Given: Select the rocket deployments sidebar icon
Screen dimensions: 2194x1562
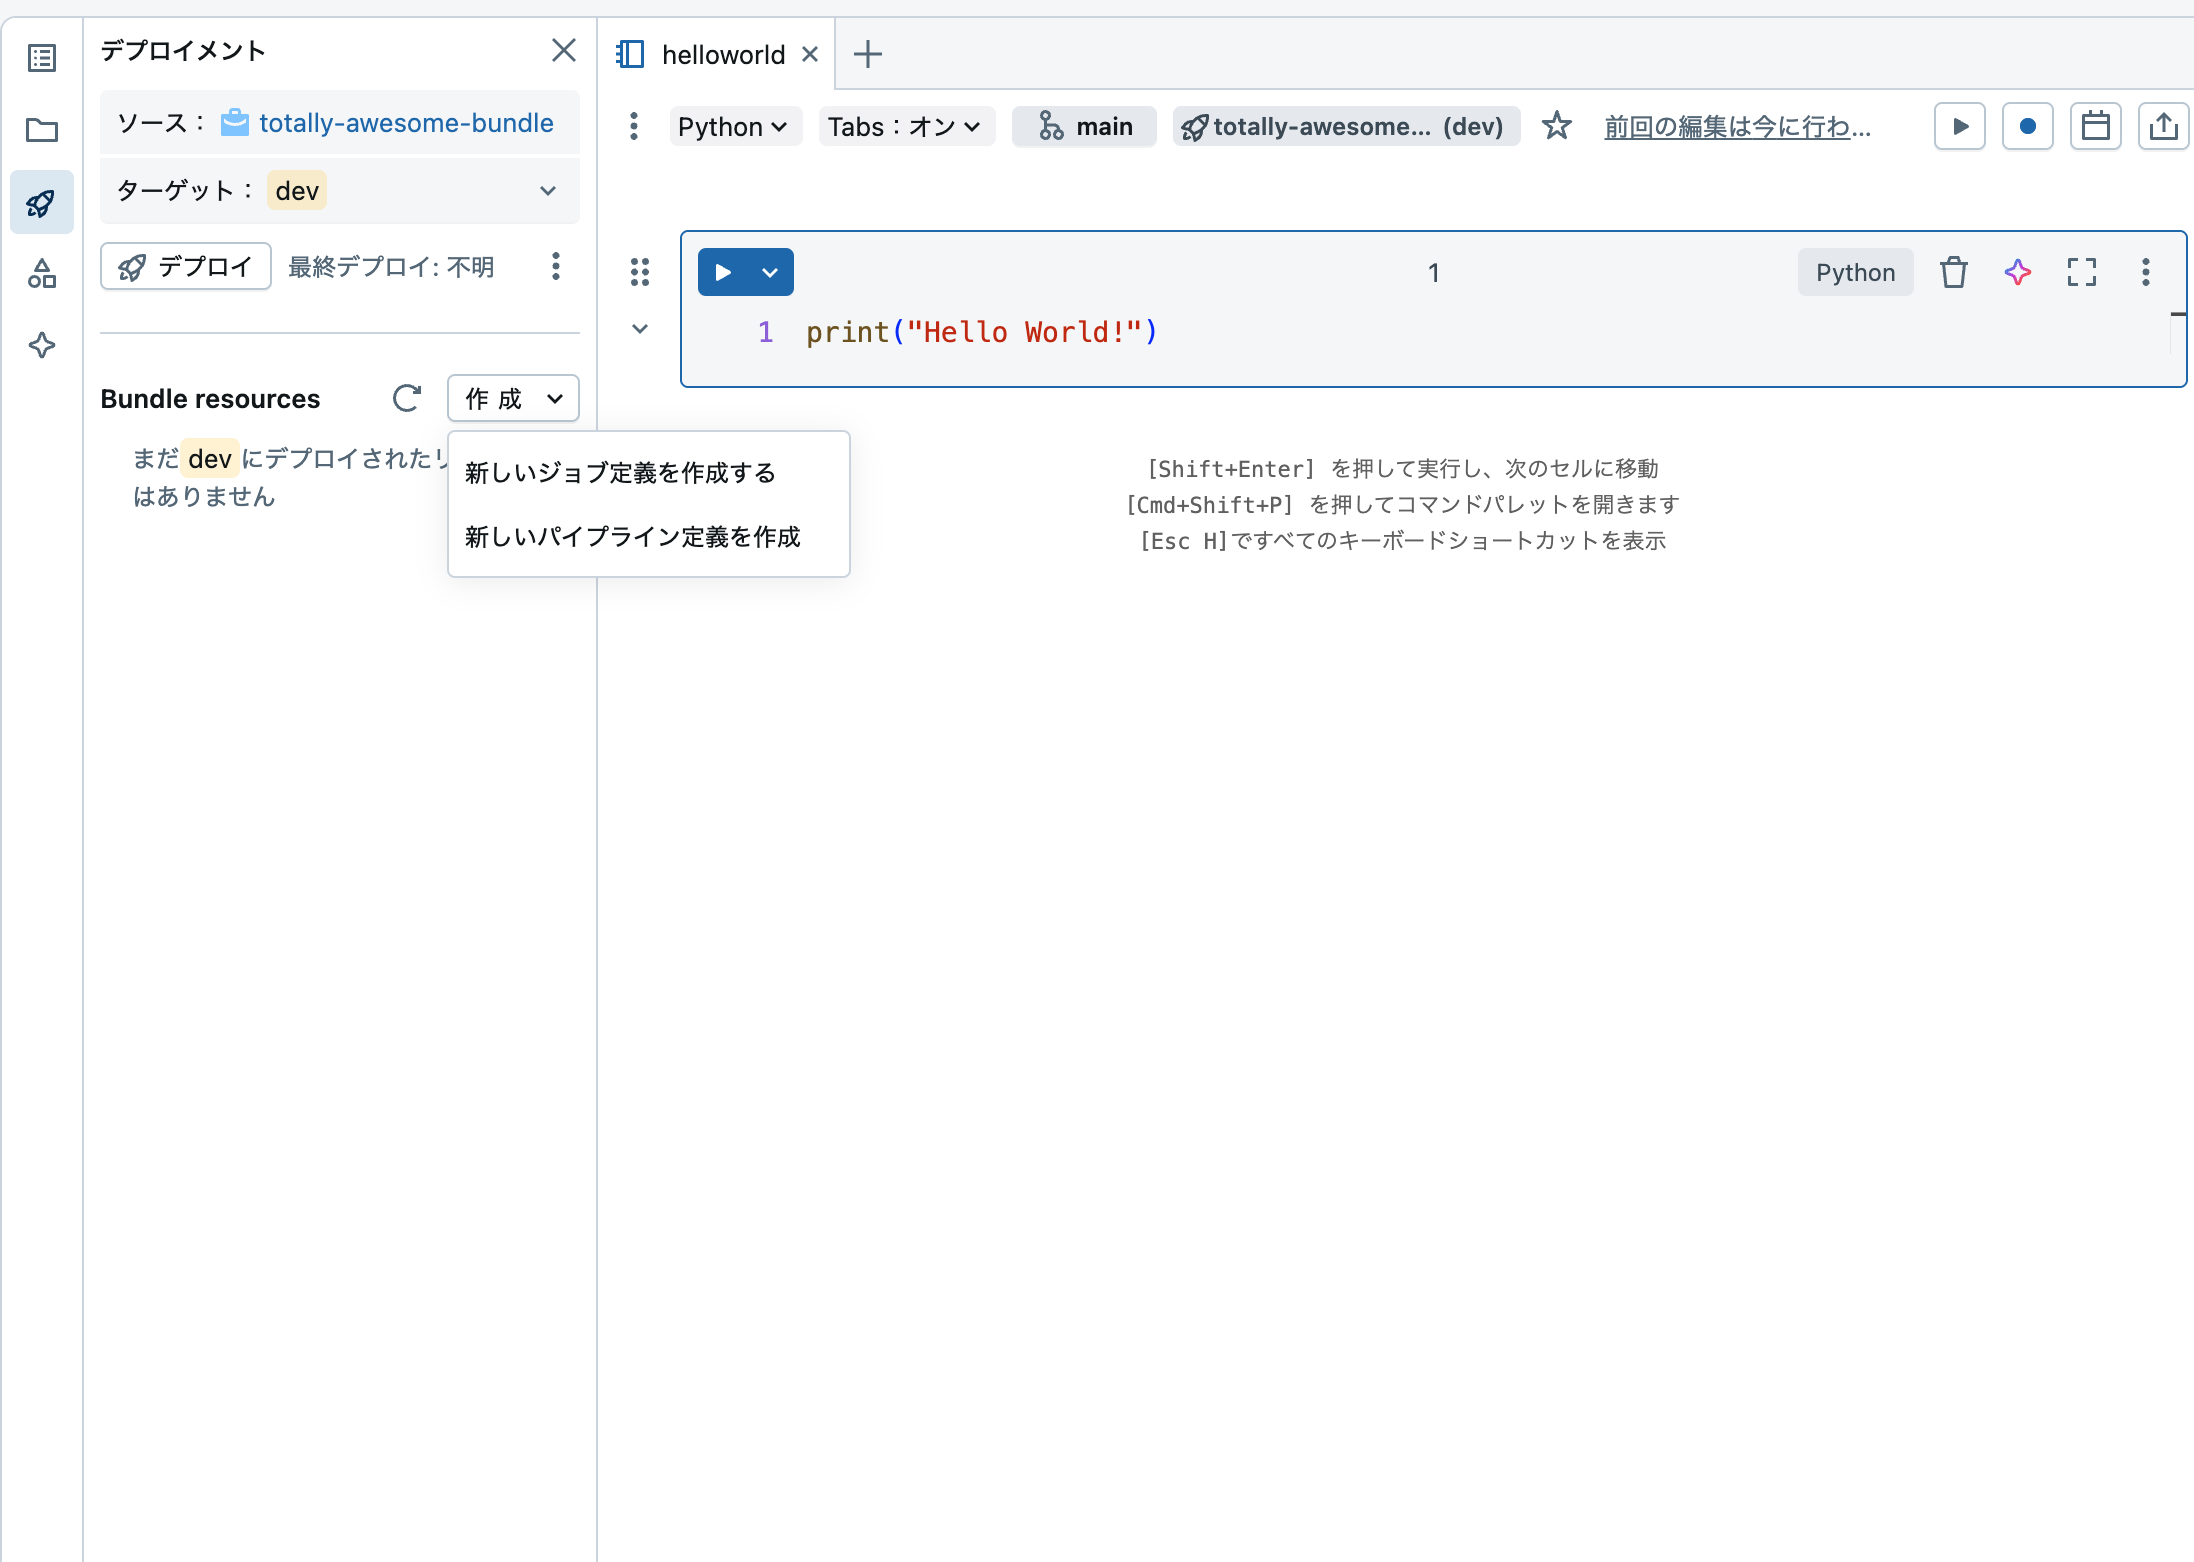Looking at the screenshot, I should point(41,202).
